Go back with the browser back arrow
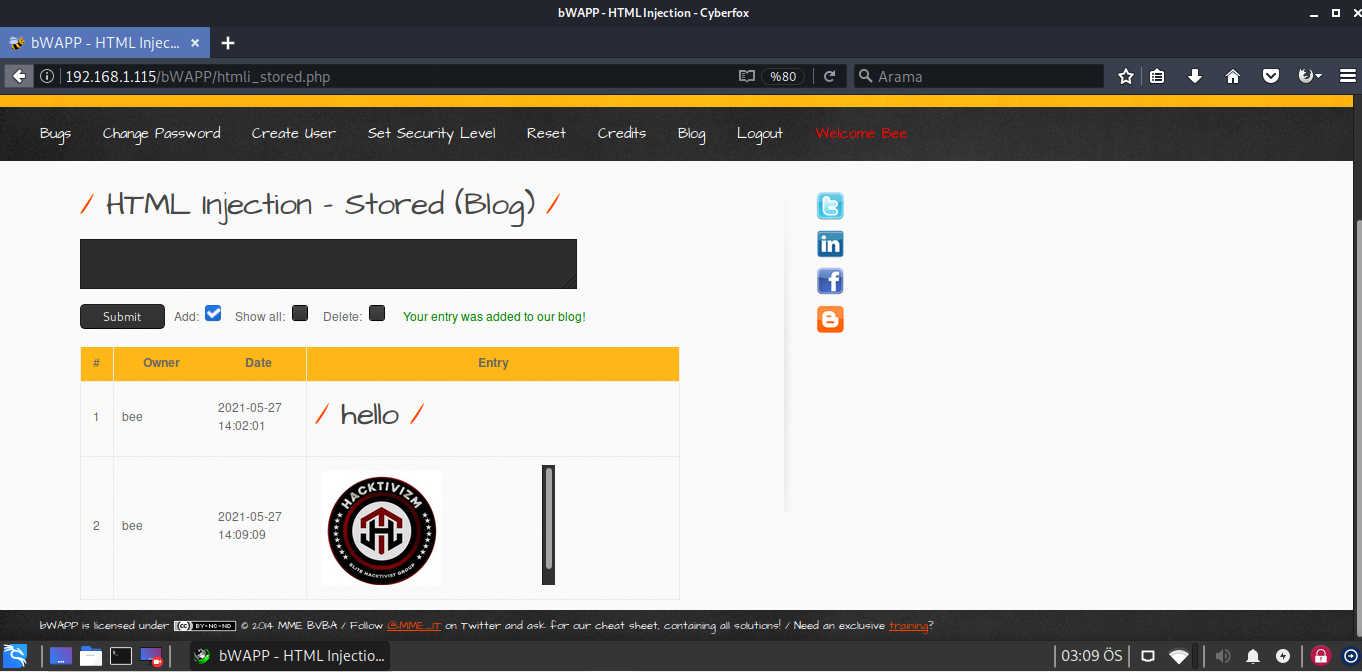 coord(18,76)
